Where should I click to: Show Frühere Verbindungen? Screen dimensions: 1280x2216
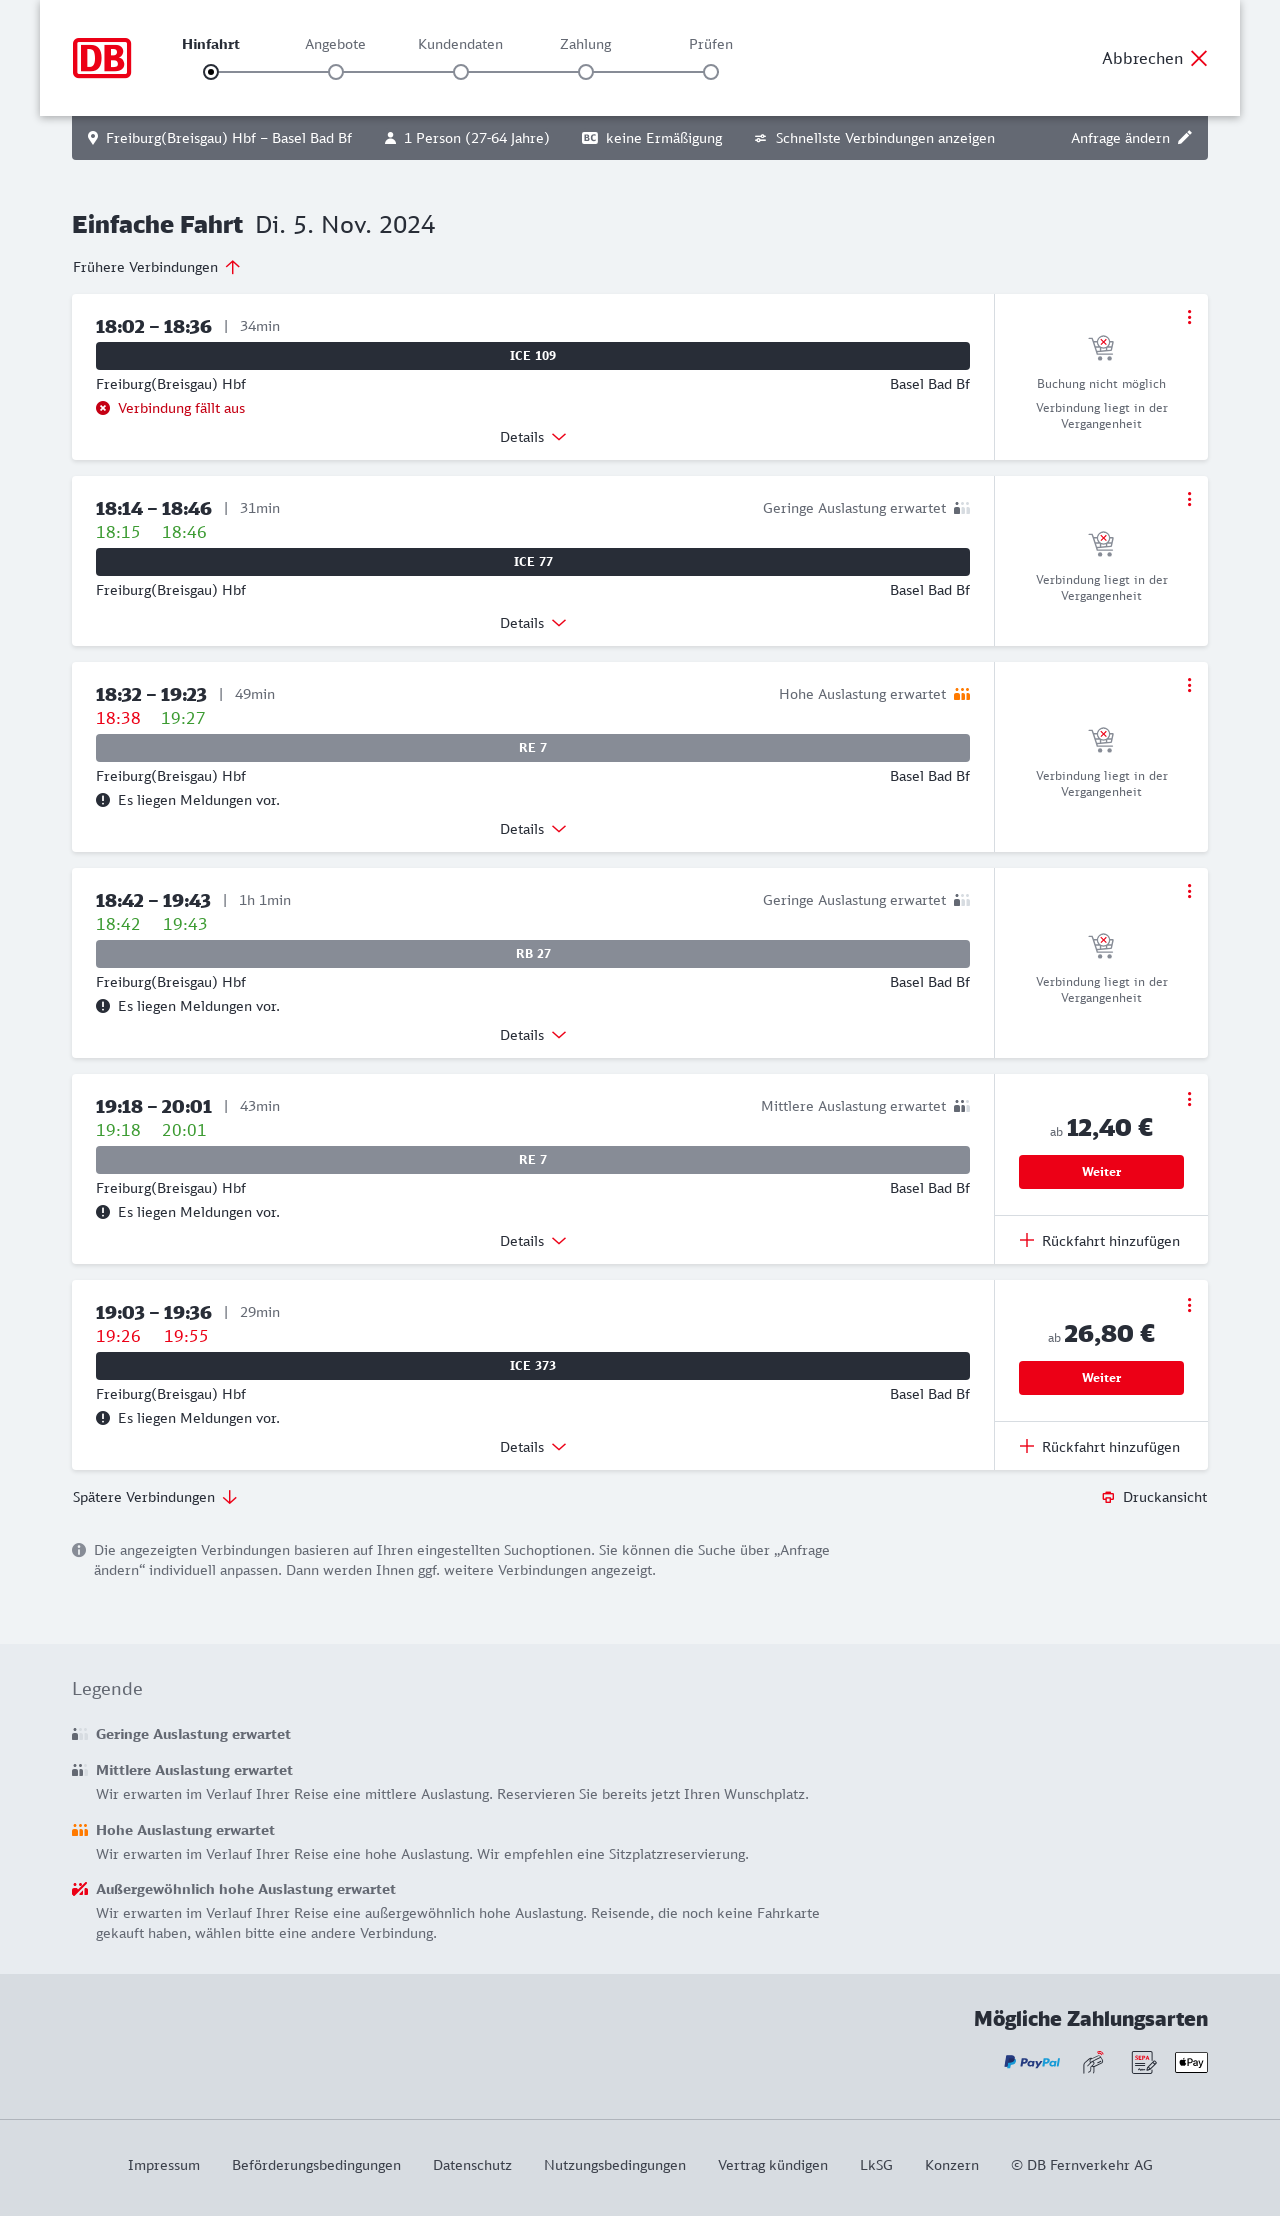156,267
